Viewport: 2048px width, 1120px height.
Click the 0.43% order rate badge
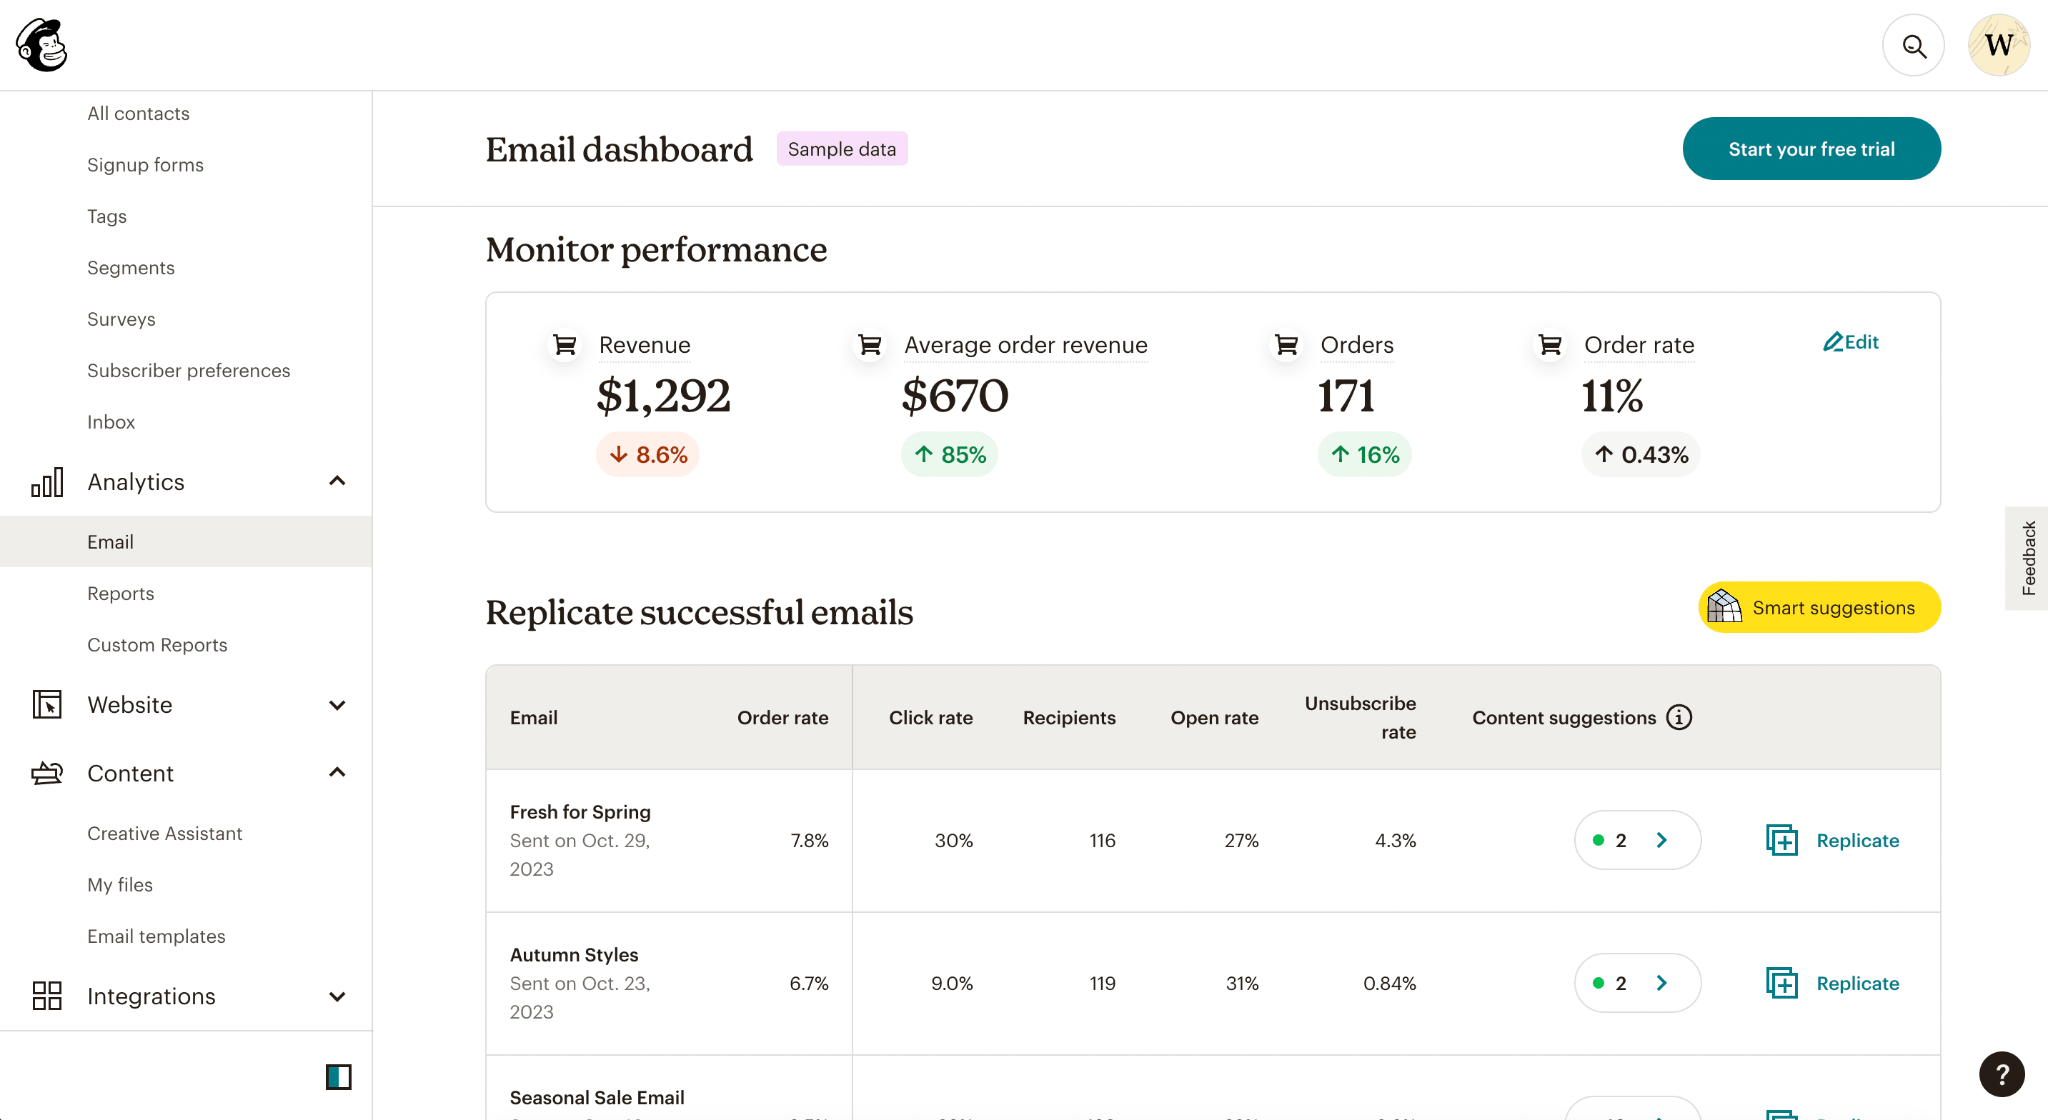[x=1640, y=455]
